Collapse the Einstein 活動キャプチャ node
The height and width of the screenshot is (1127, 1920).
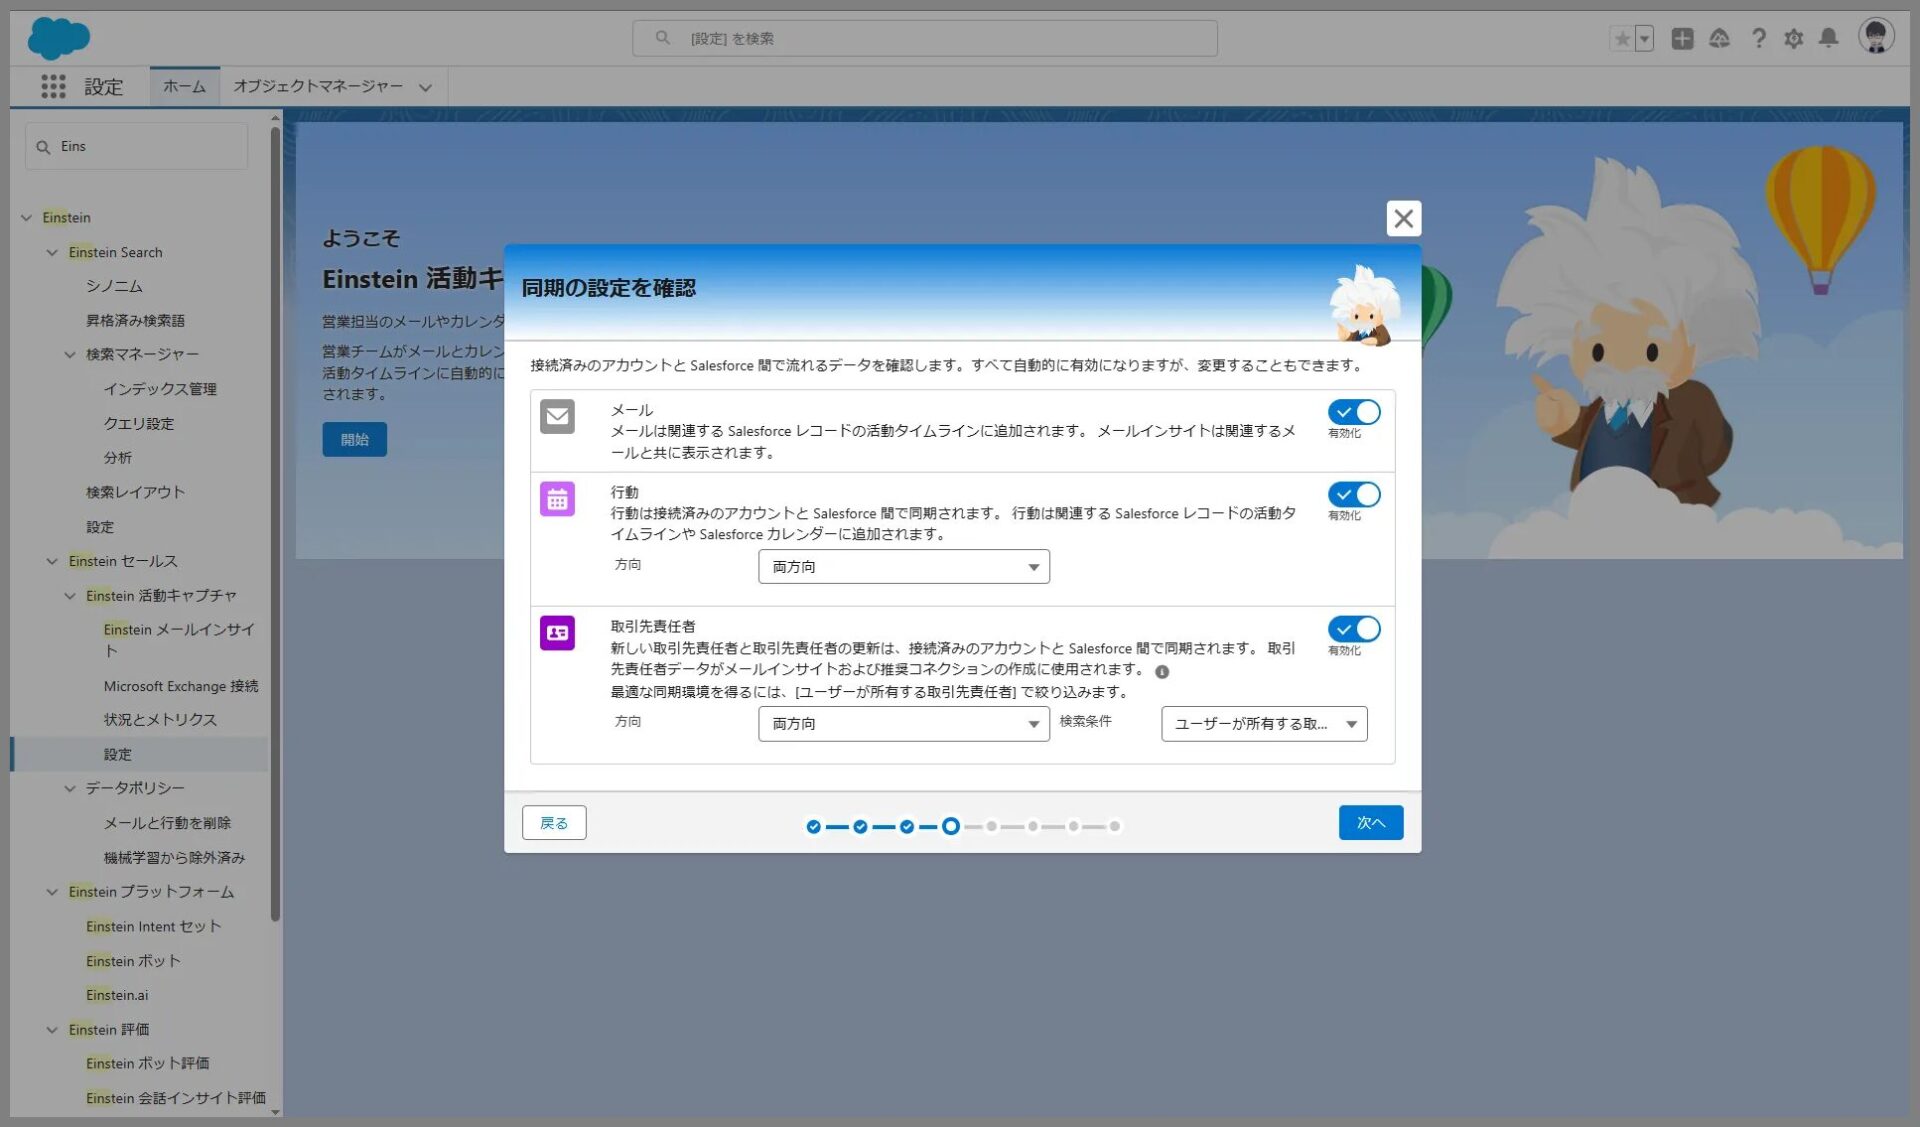(x=69, y=596)
